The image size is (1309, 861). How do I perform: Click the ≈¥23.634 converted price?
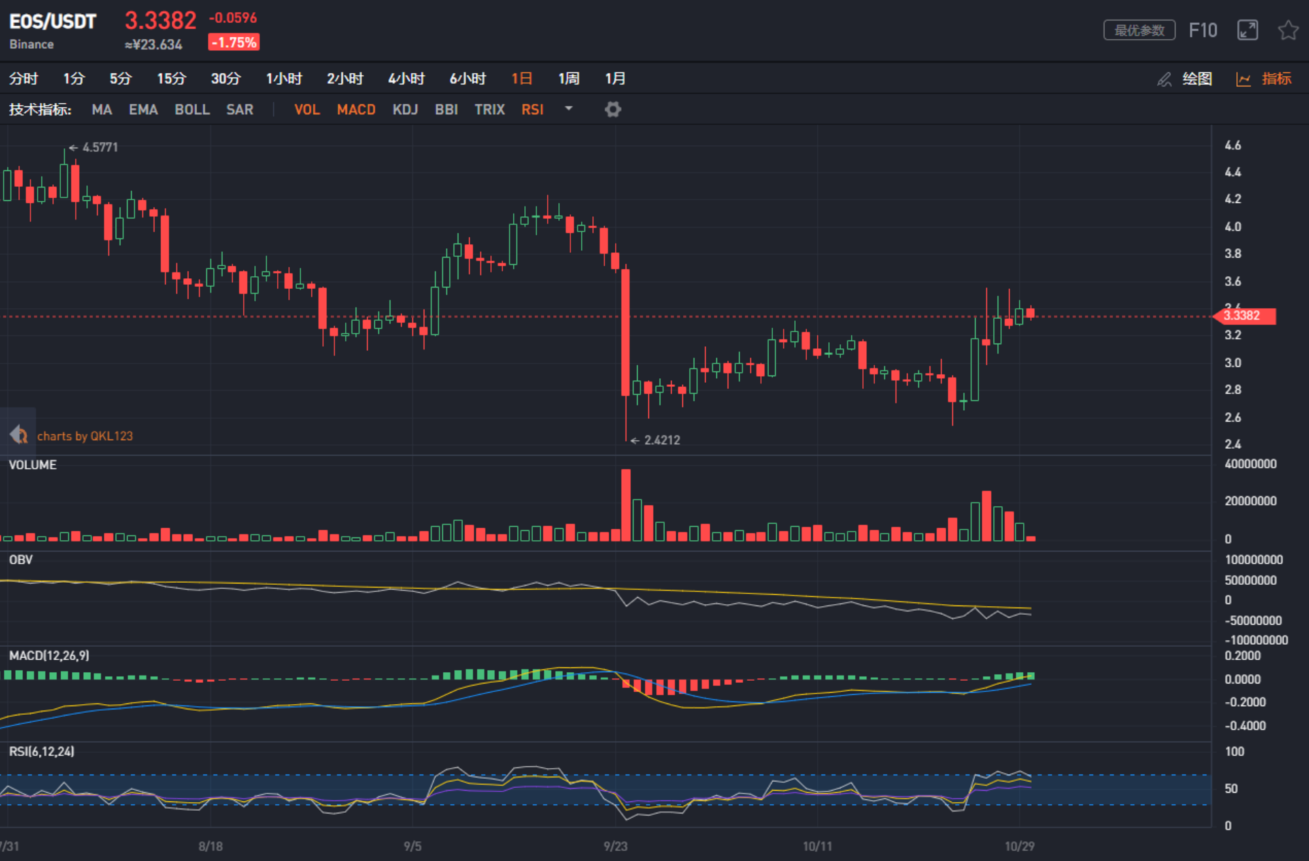click(x=153, y=44)
